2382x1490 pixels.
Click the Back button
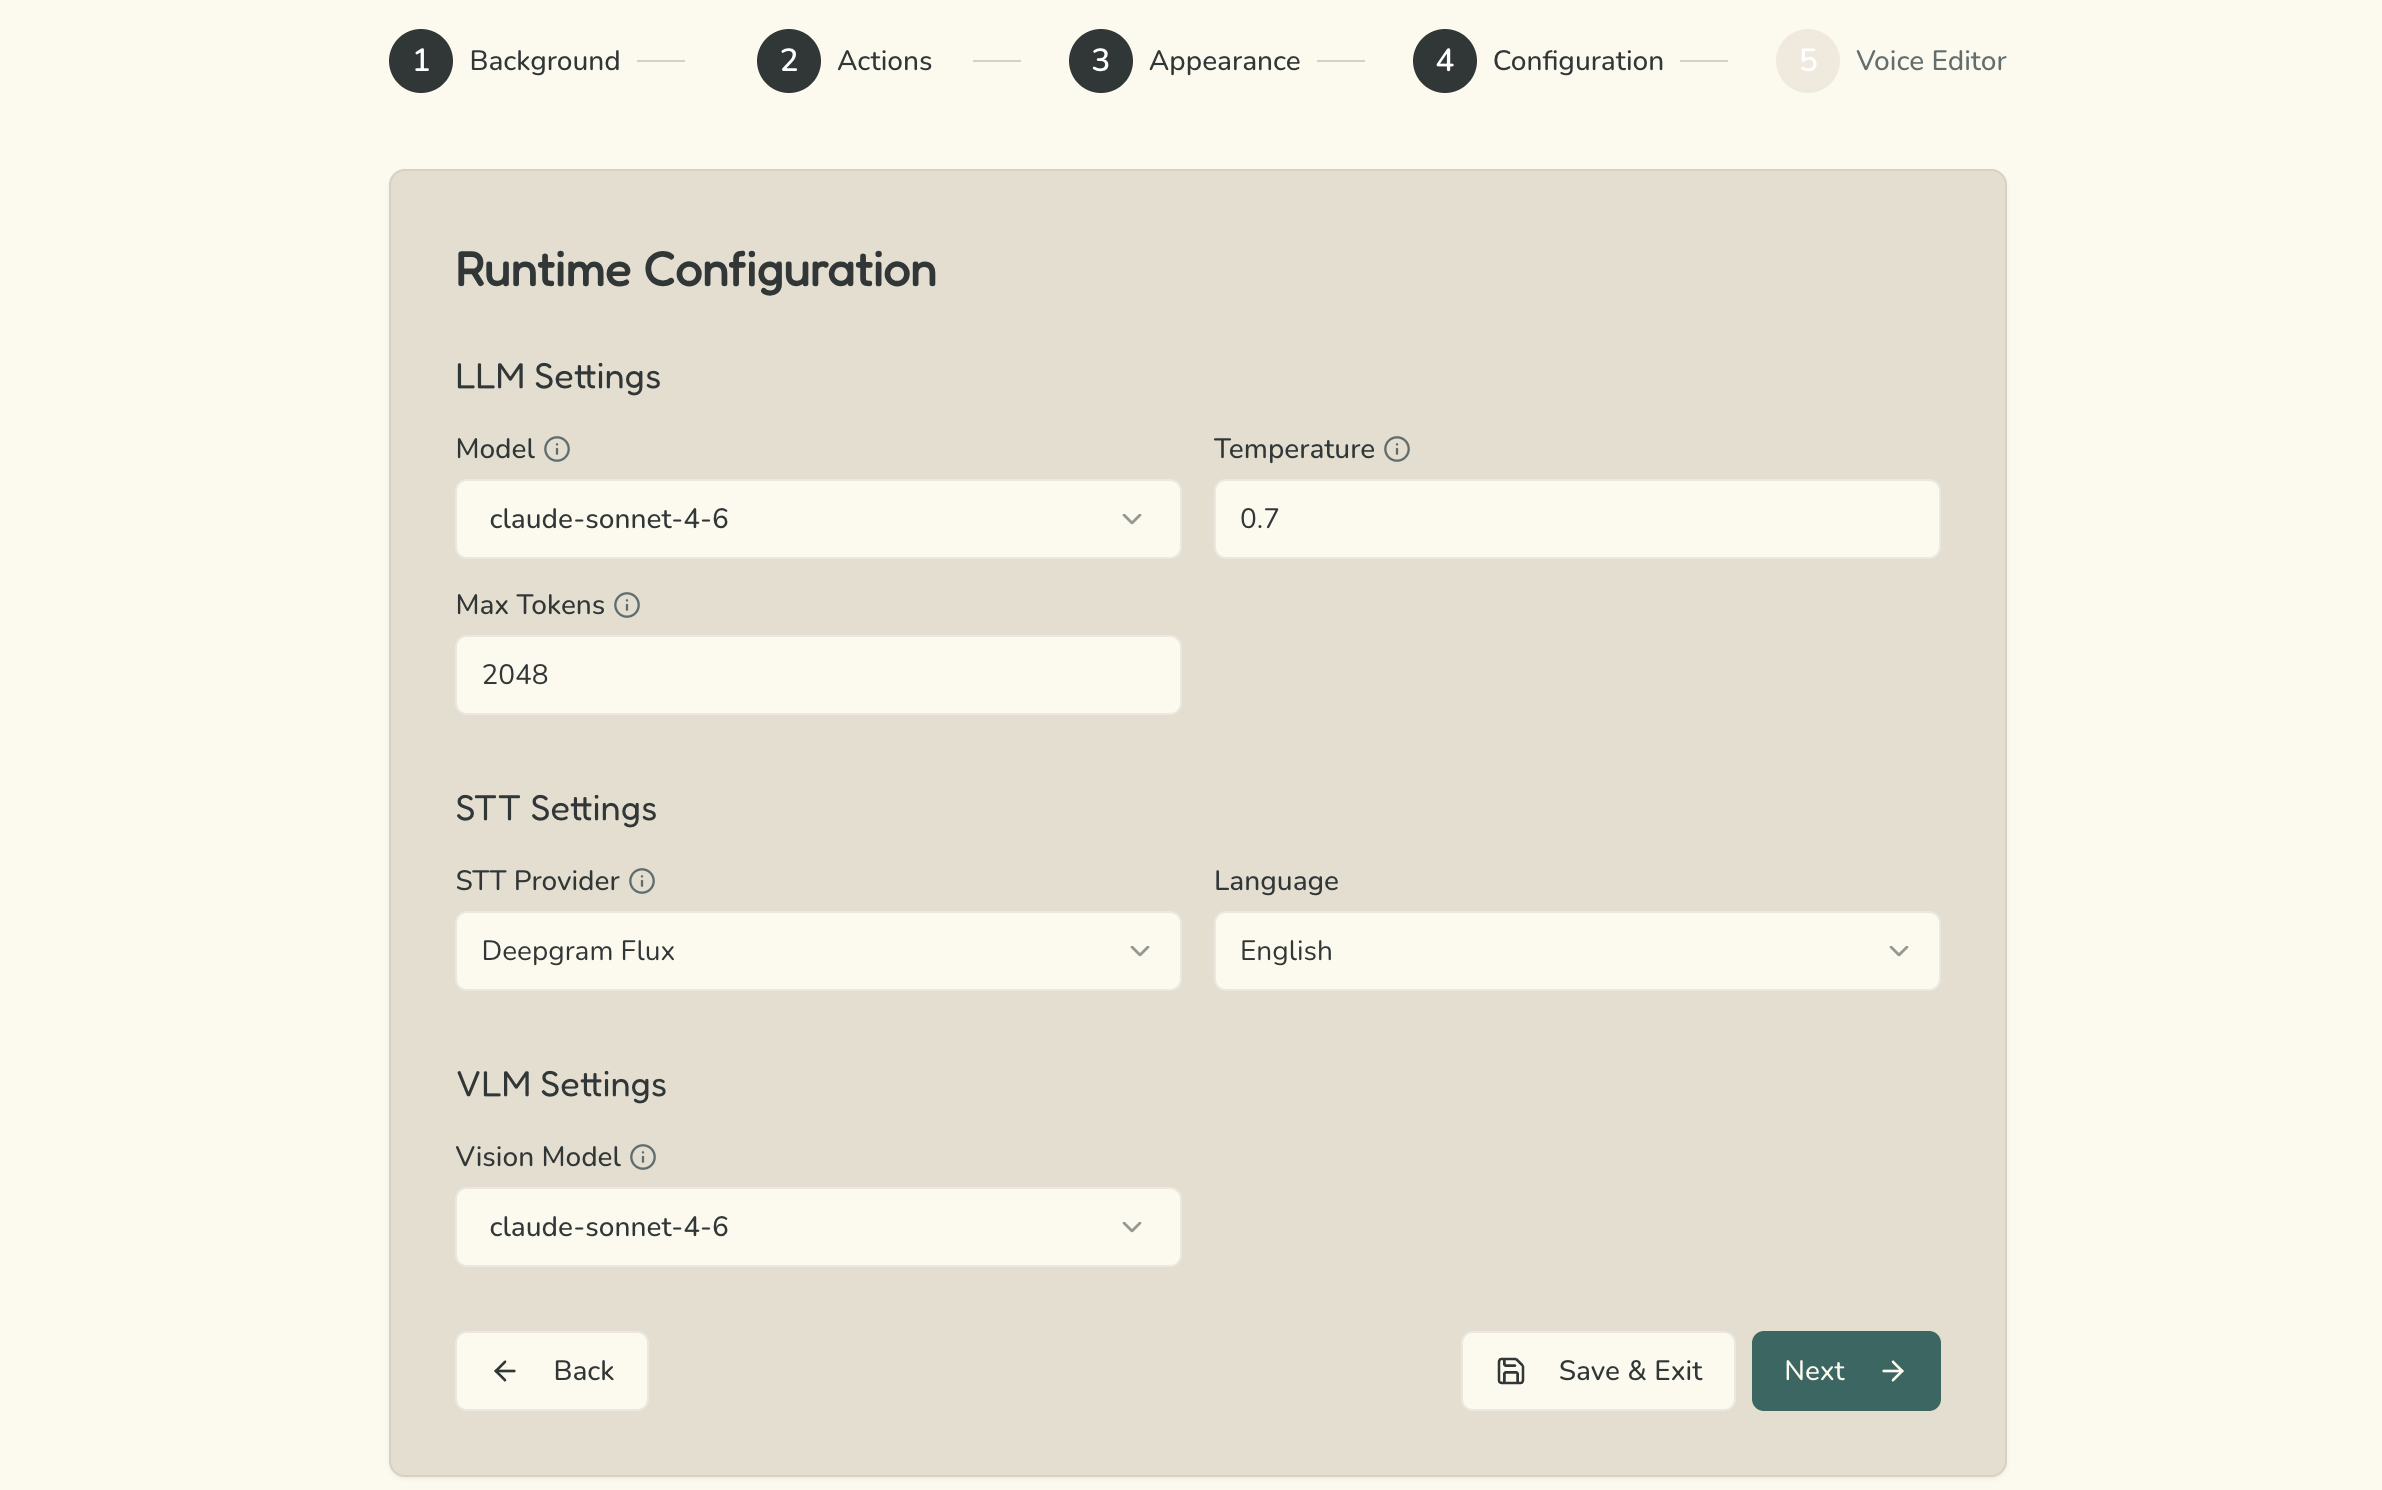coord(552,1371)
